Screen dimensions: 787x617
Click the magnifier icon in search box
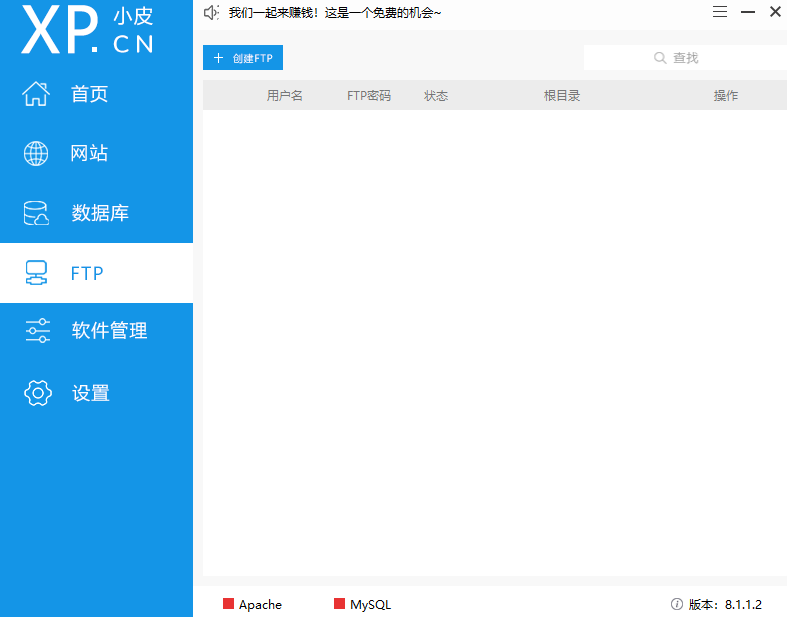tap(660, 58)
